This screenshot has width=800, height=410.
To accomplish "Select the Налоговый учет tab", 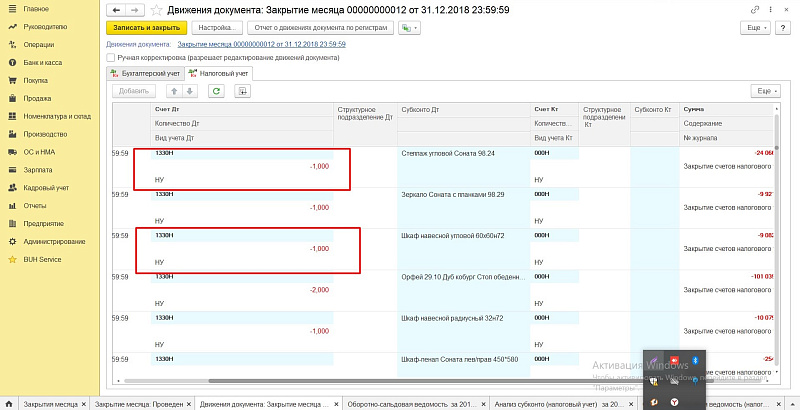I will [x=225, y=73].
